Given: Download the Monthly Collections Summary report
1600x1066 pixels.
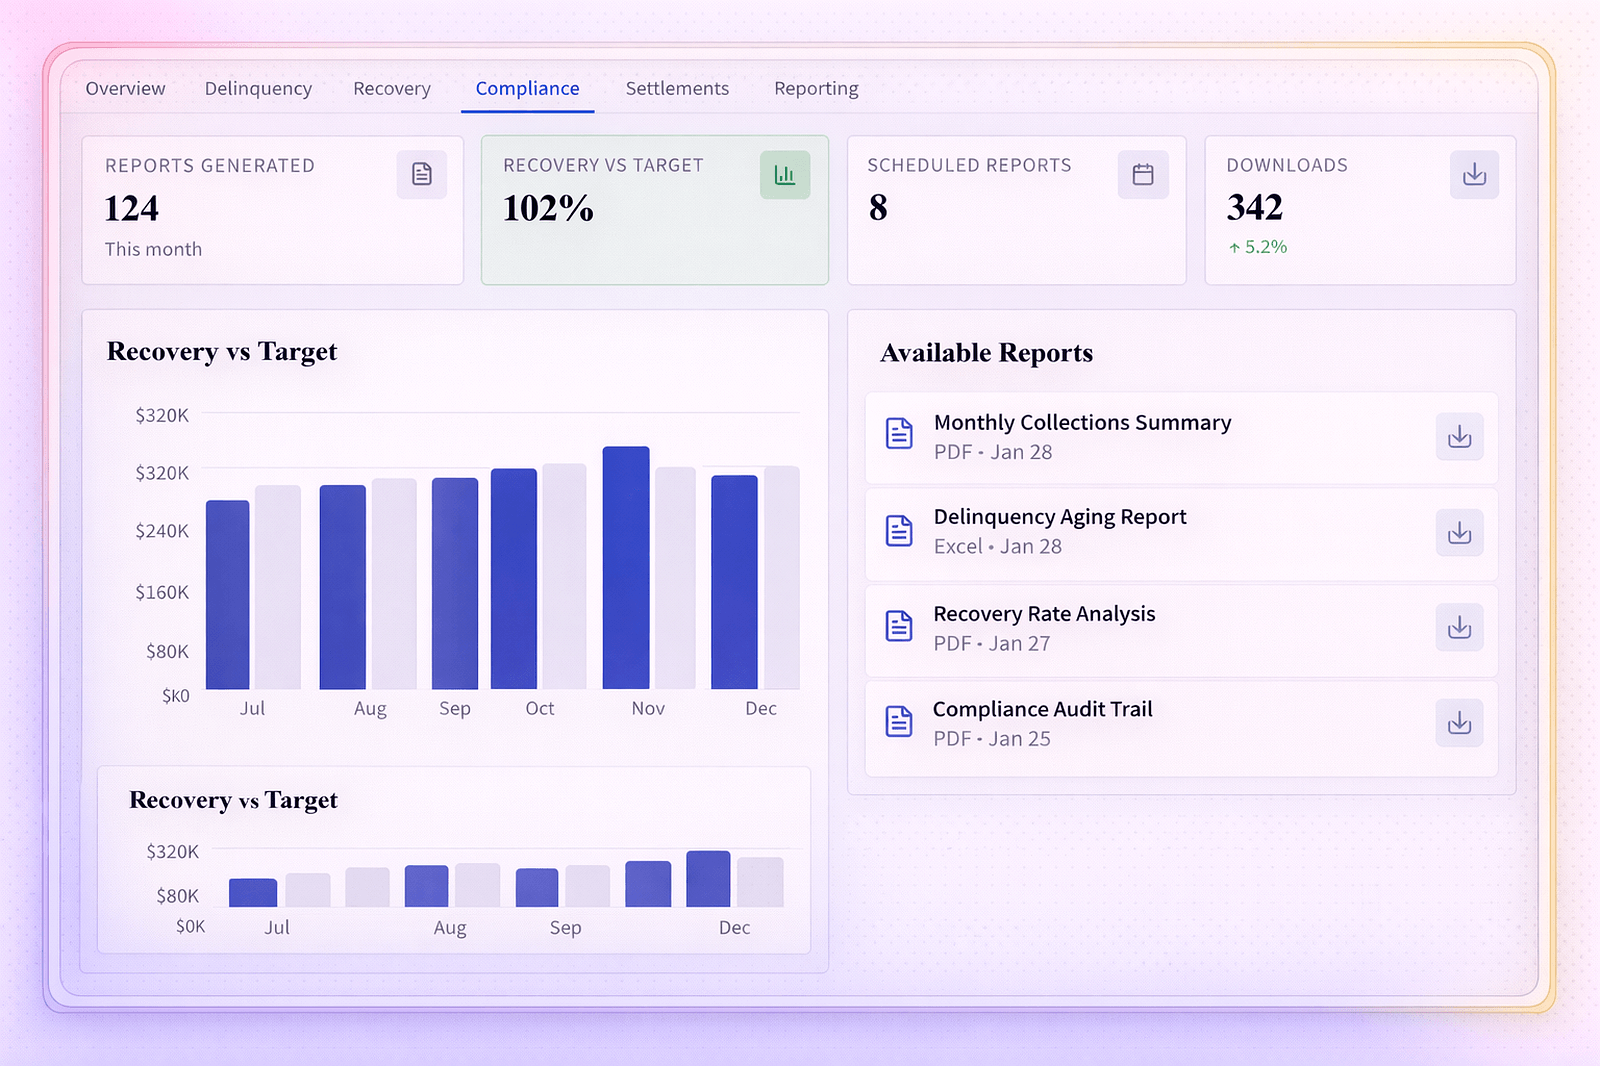Looking at the screenshot, I should click(x=1459, y=437).
